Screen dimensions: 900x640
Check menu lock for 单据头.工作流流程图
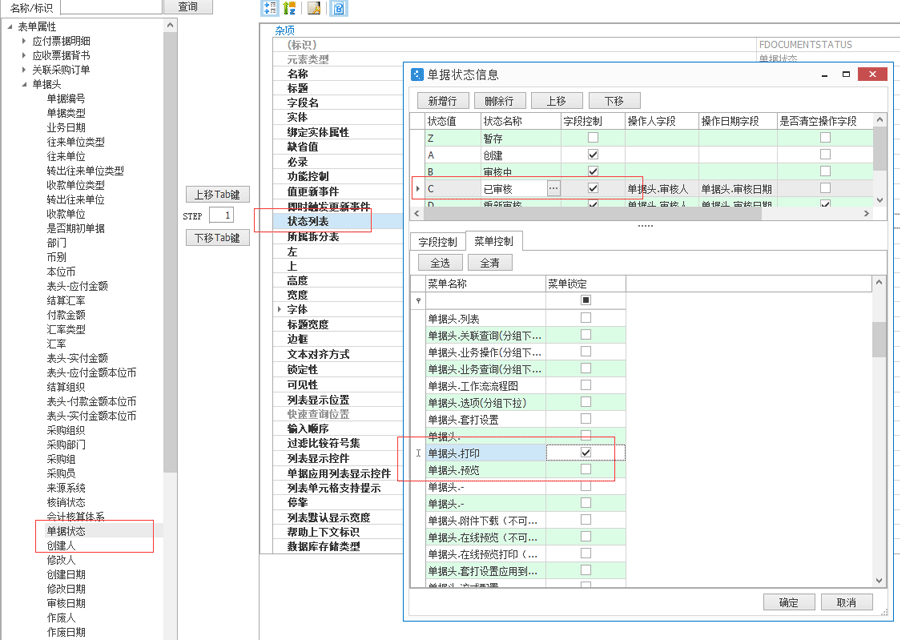(585, 385)
